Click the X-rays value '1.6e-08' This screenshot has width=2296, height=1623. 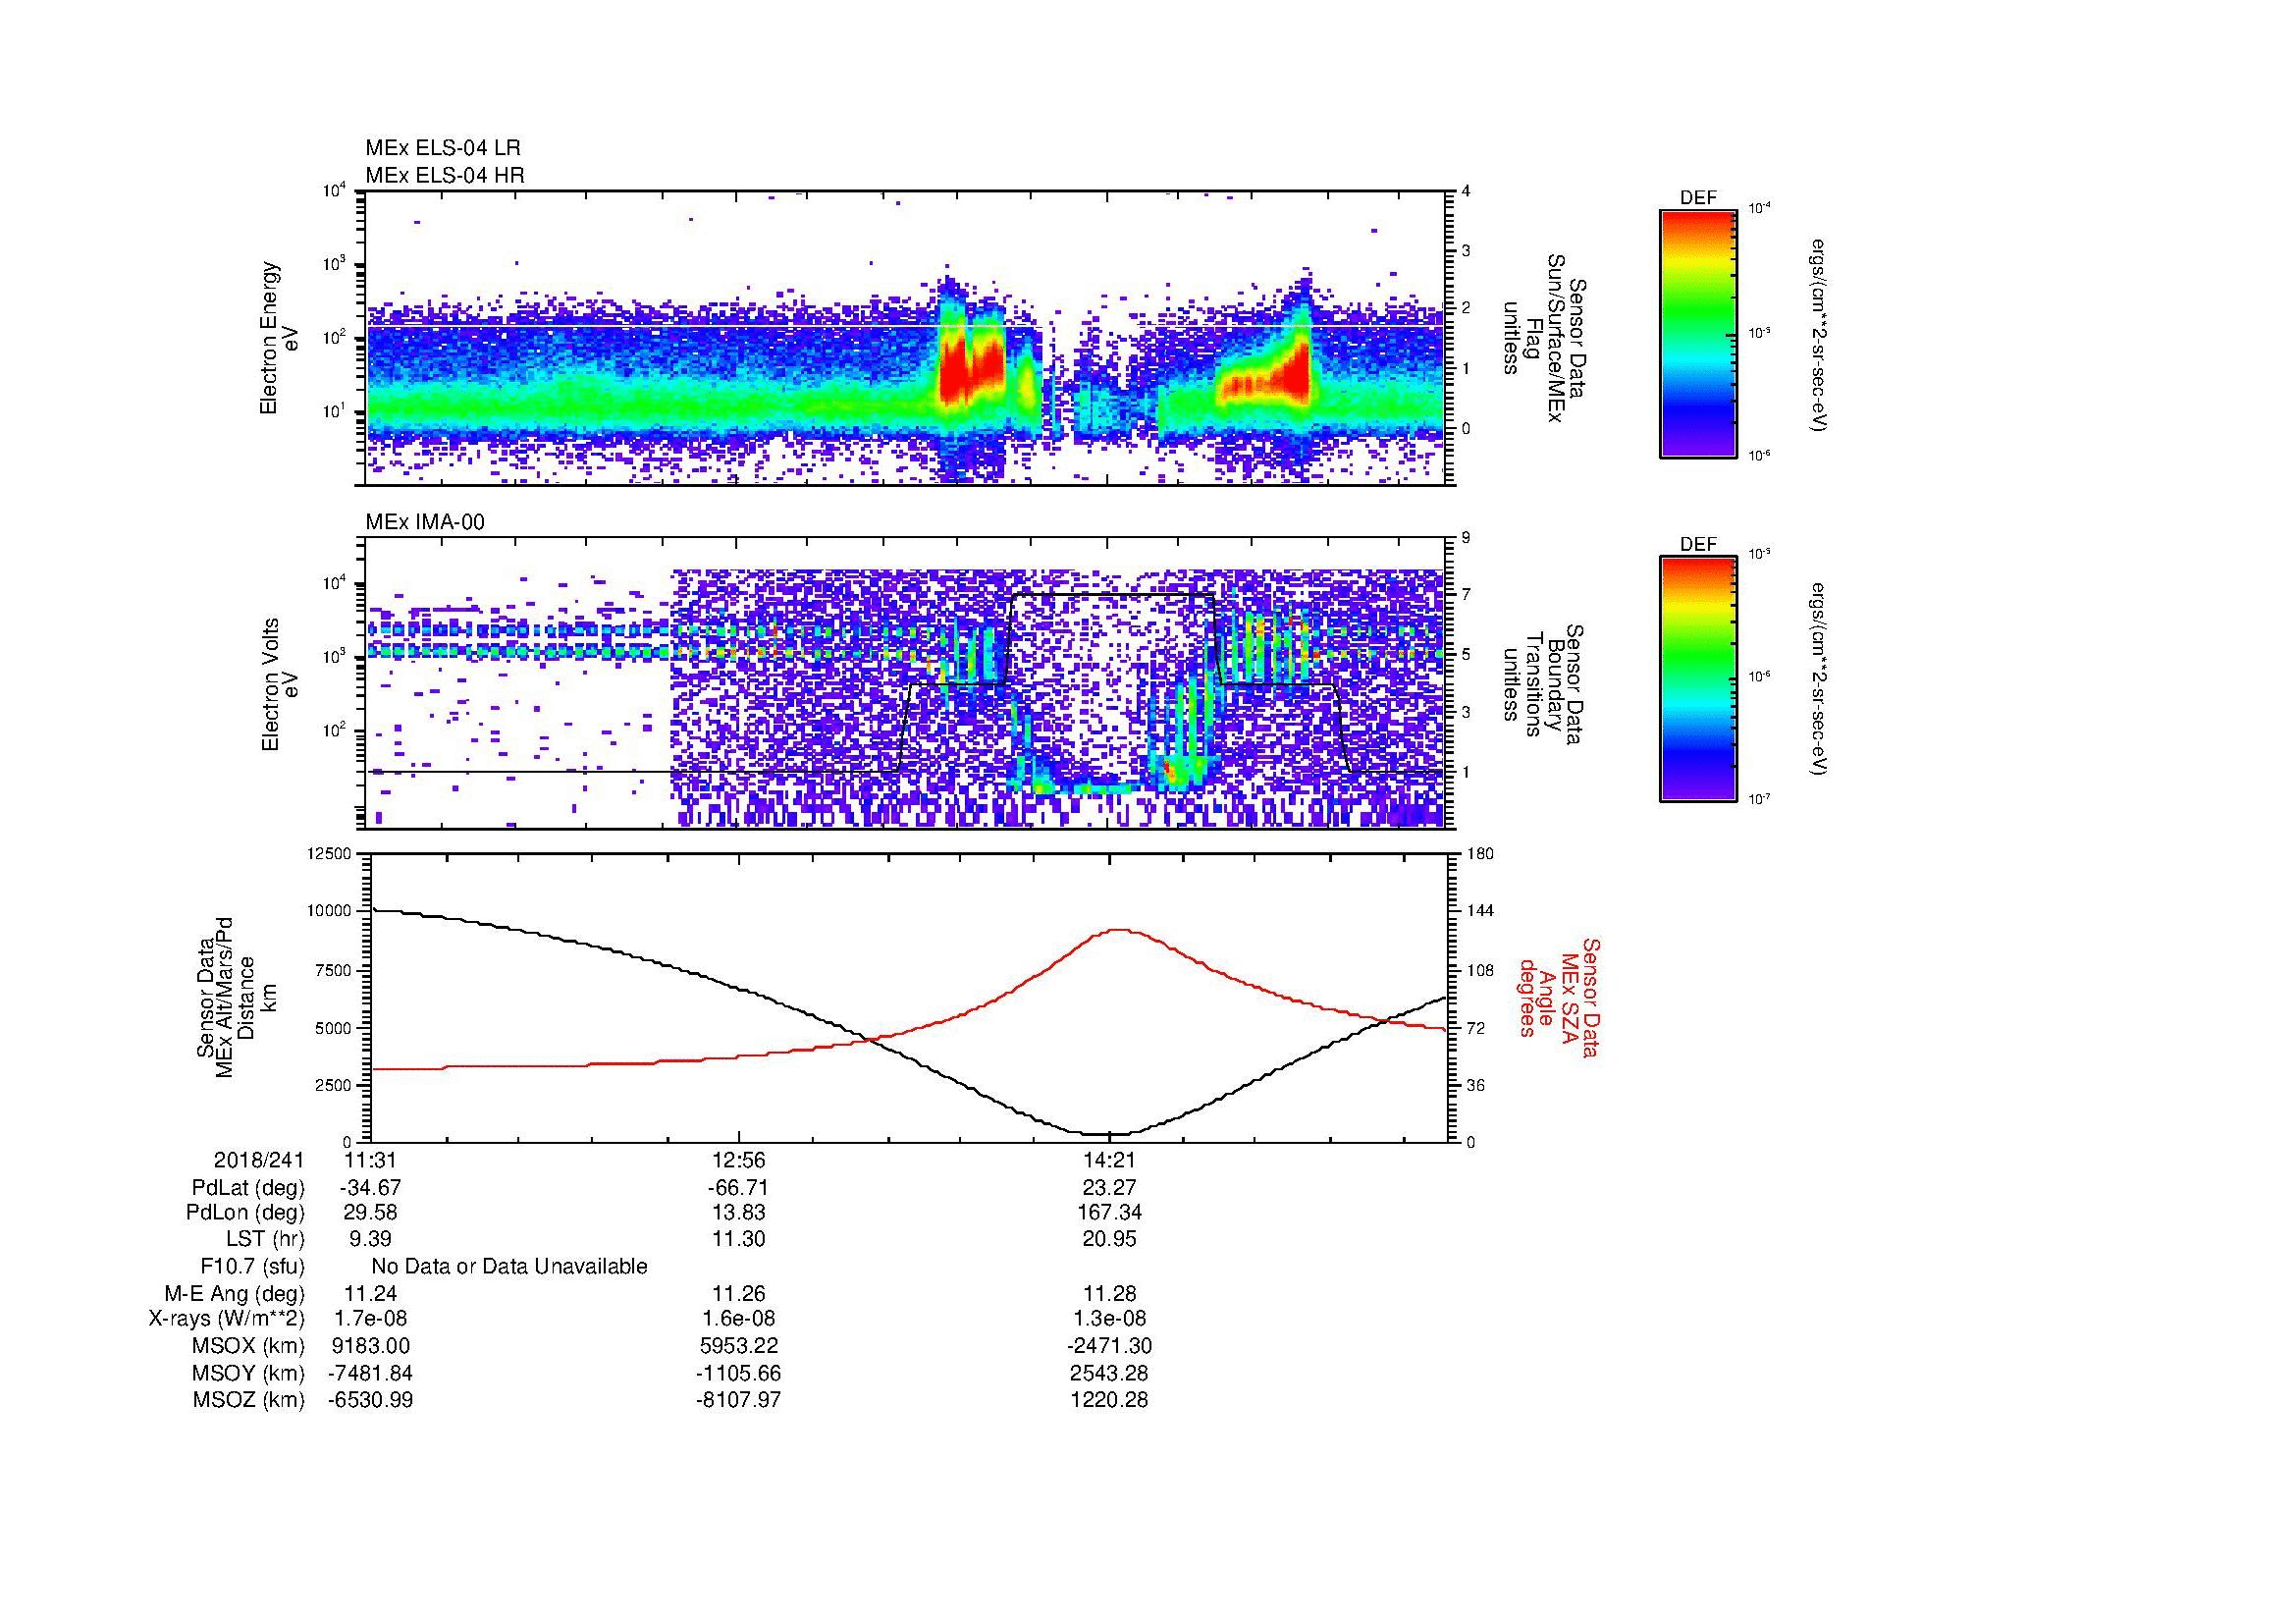coord(738,1319)
